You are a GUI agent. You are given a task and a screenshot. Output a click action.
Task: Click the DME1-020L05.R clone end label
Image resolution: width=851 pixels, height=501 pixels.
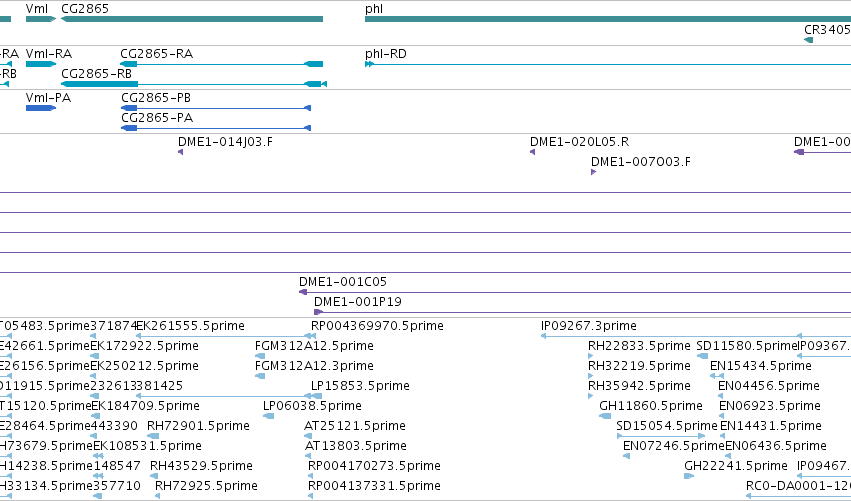tap(580, 142)
